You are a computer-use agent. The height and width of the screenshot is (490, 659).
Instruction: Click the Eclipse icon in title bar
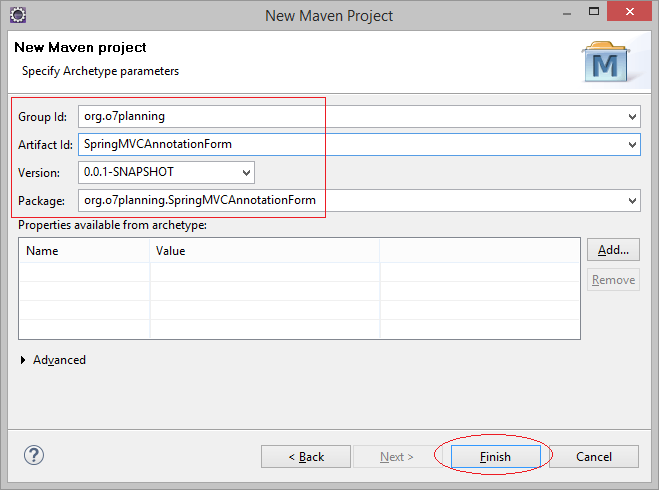pyautogui.click(x=18, y=15)
